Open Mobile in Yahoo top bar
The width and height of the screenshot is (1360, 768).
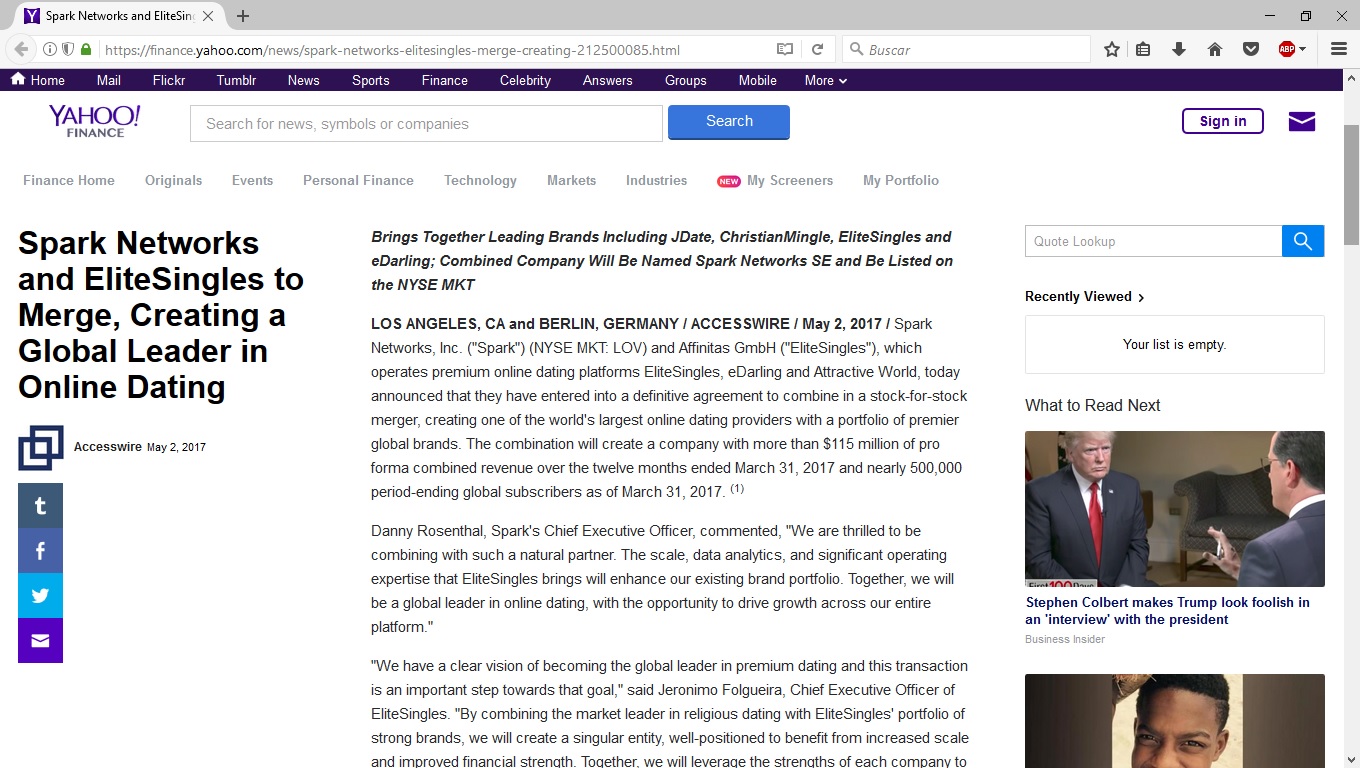pyautogui.click(x=758, y=80)
